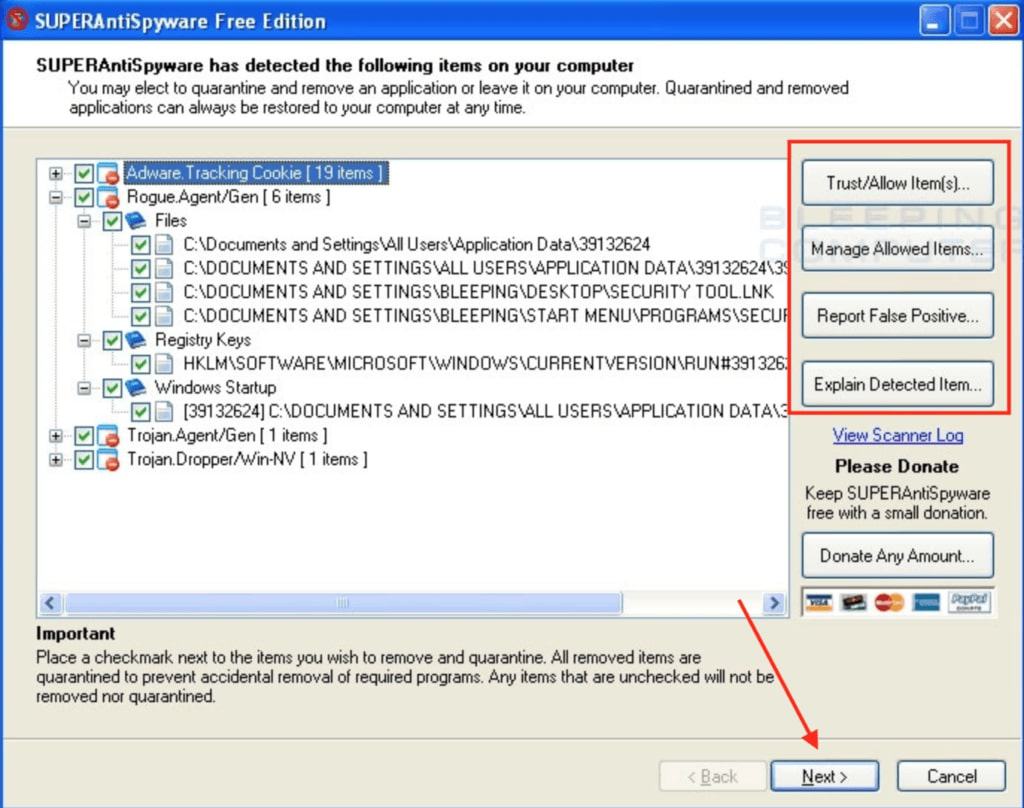Viewport: 1024px width, 808px height.
Task: Click the Cancel button
Action: (951, 777)
